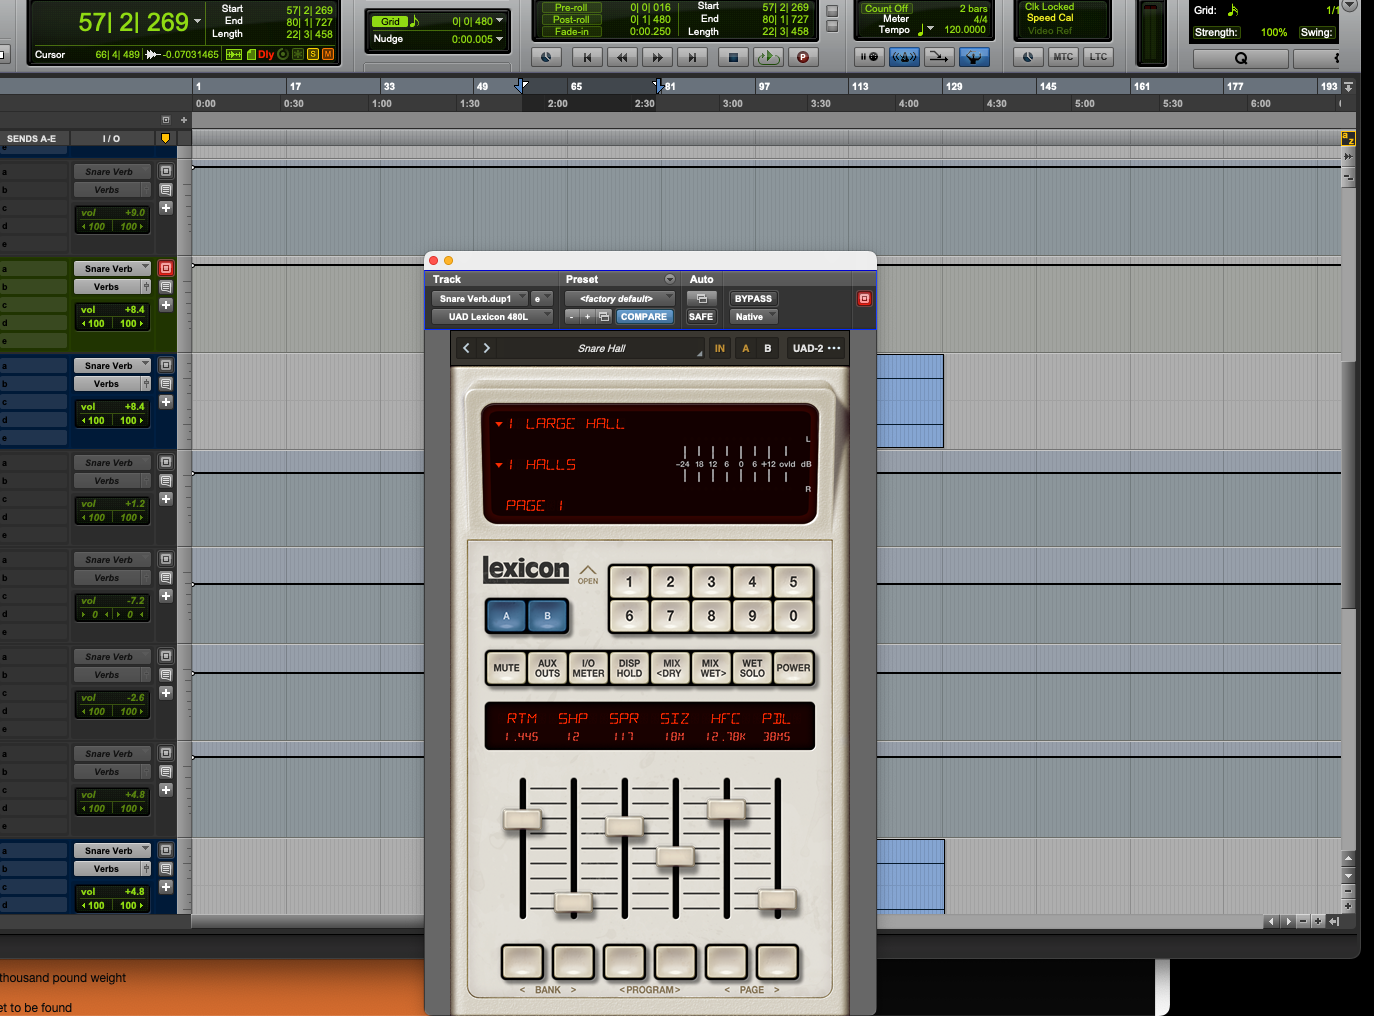Viewport: 1374px width, 1016px height.
Task: Open the Preset settings menu arrow
Action: click(670, 279)
